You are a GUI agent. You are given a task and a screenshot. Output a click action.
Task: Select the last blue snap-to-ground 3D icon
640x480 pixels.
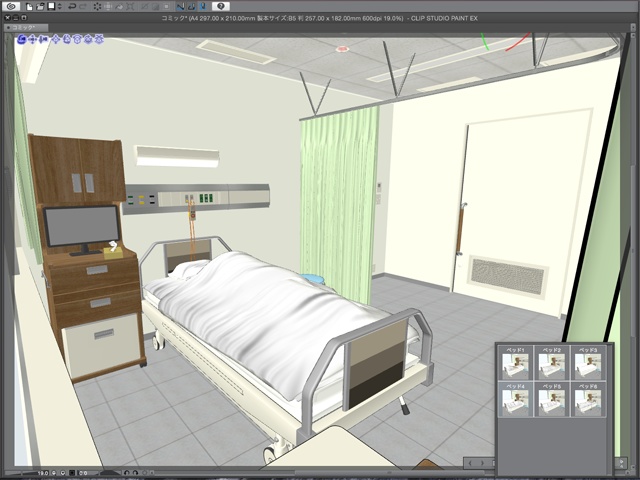pos(99,39)
